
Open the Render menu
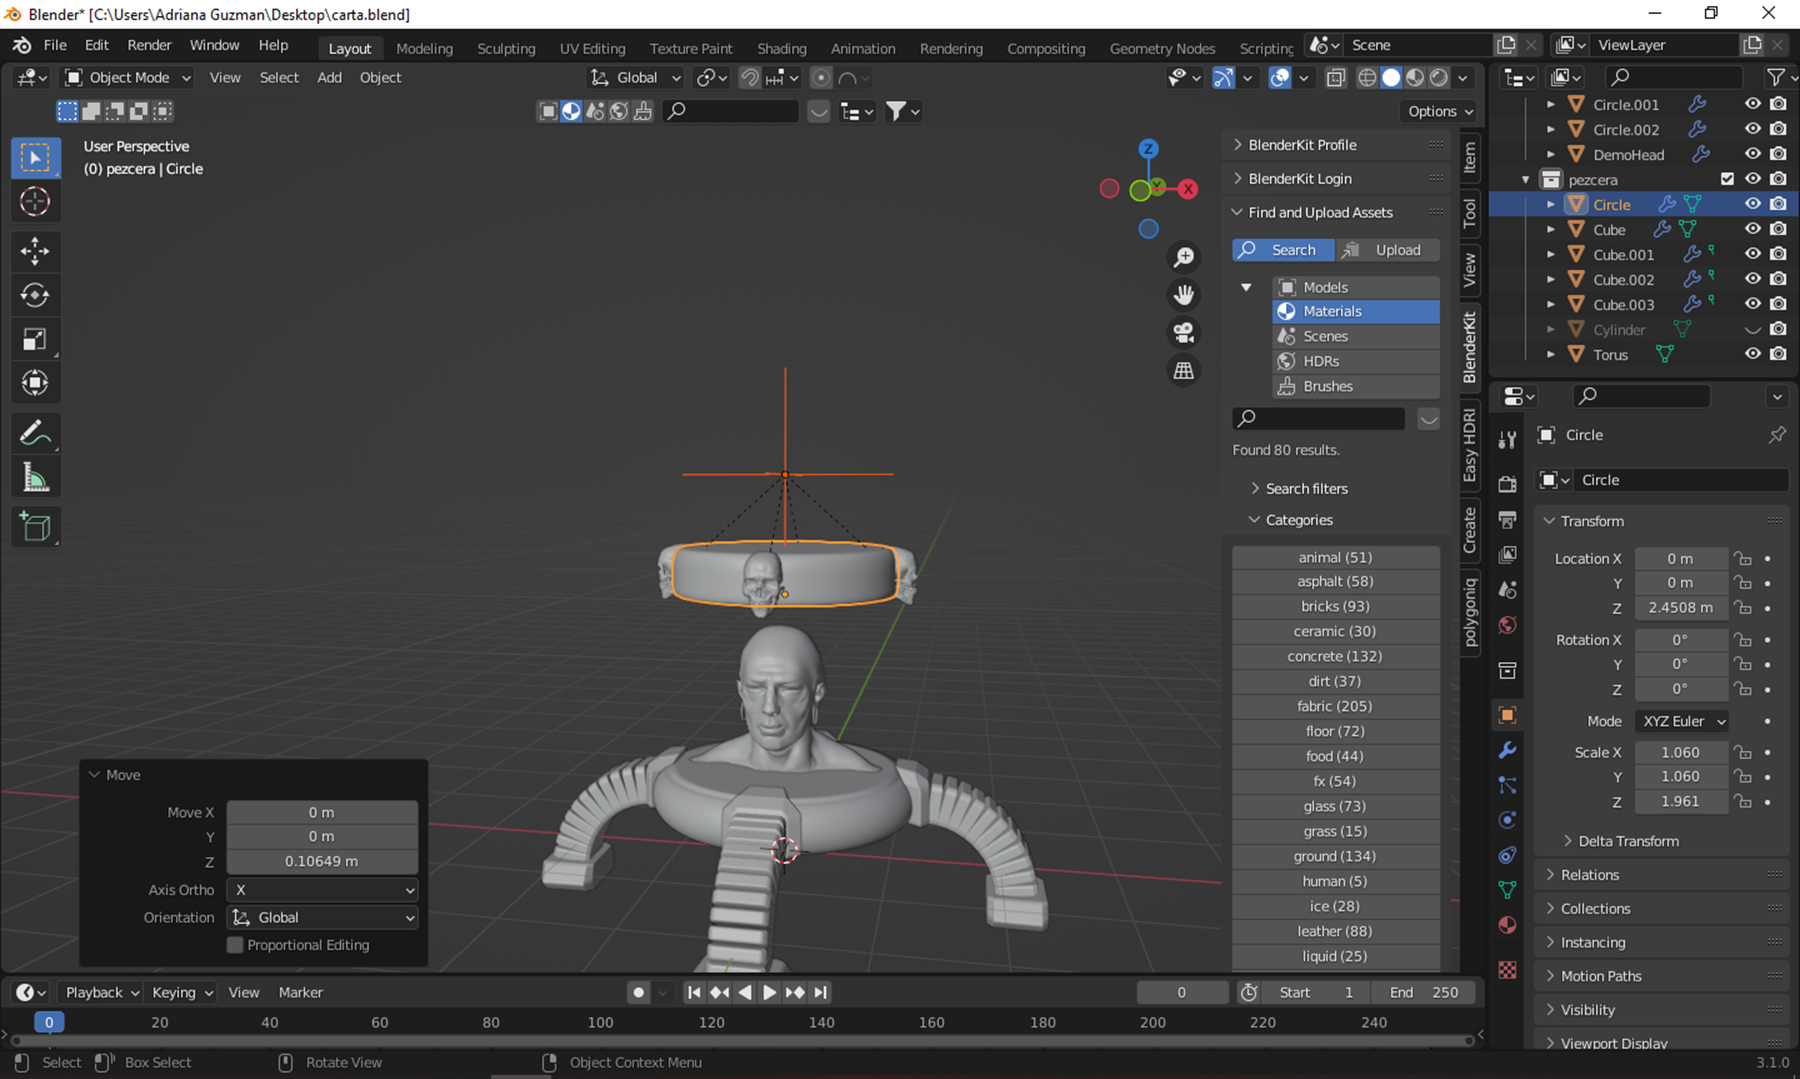pyautogui.click(x=149, y=46)
